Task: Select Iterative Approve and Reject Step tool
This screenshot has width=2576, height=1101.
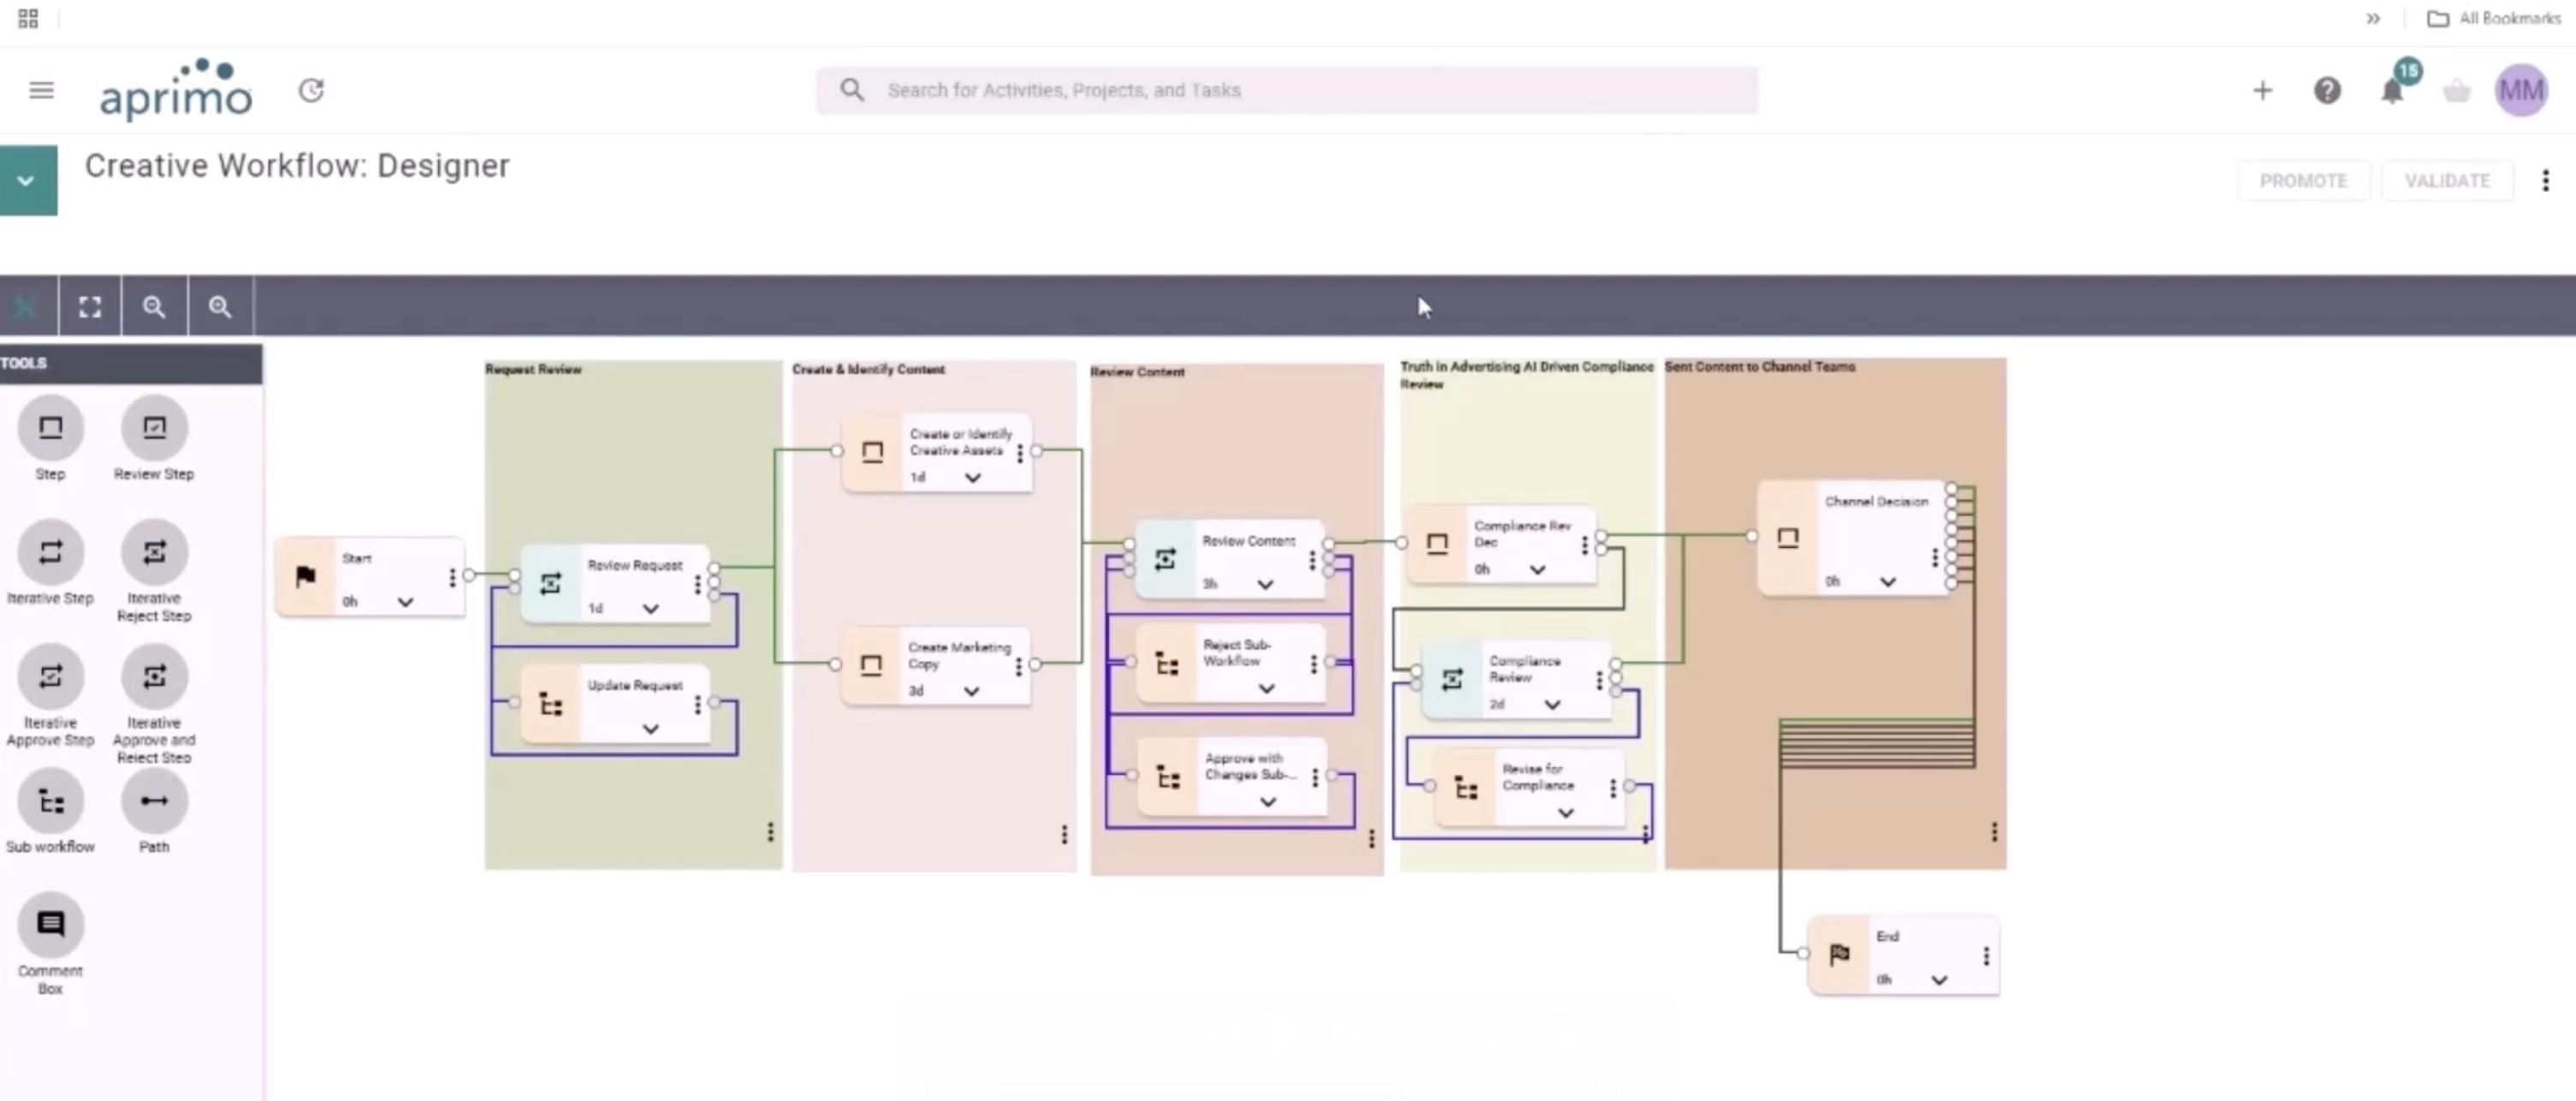Action: pos(154,677)
